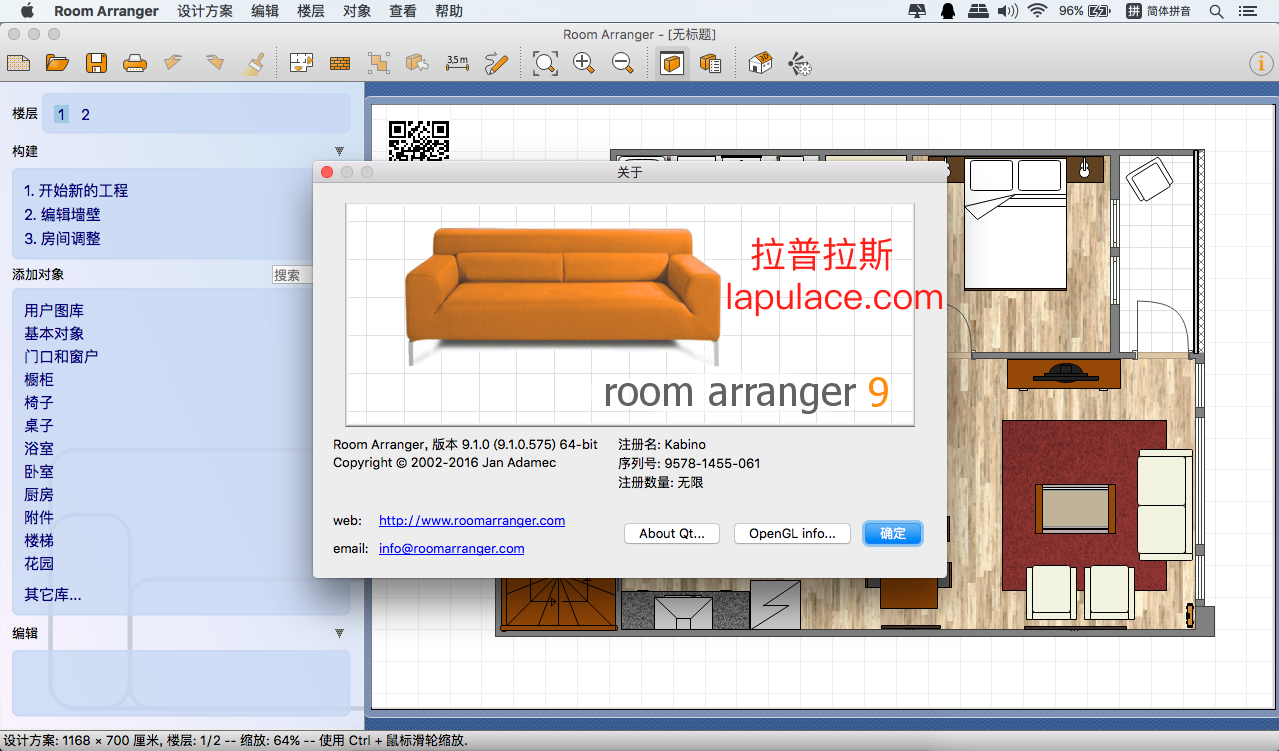This screenshot has width=1279, height=751.
Task: Choose the 3.5m measure dimension tool
Action: (x=457, y=64)
